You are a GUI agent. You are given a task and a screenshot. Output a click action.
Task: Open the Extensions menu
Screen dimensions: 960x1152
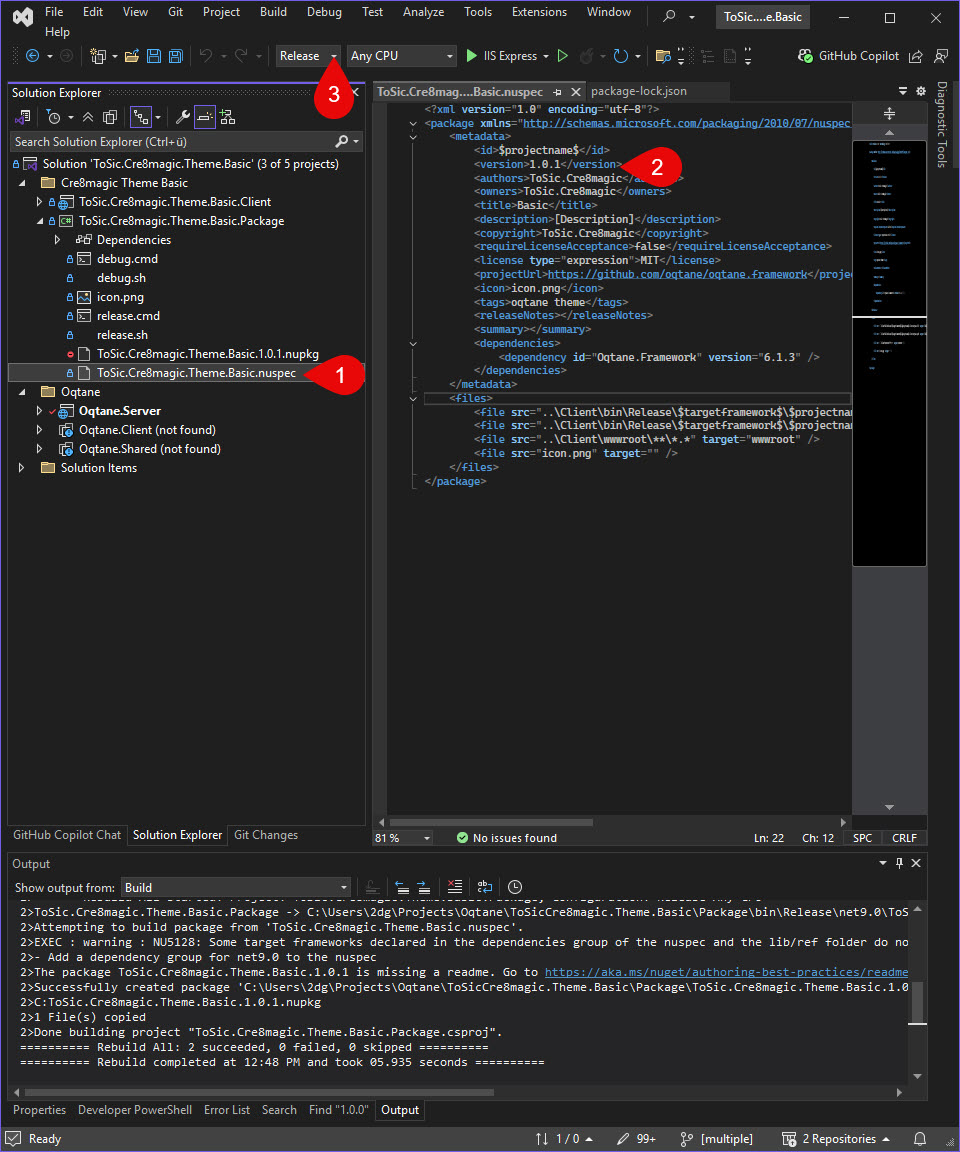coord(539,12)
